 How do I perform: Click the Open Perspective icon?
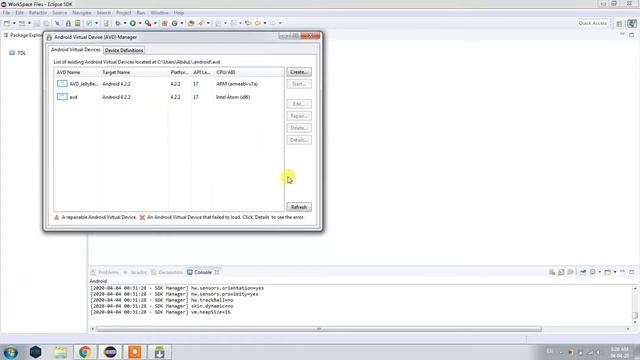pos(619,23)
